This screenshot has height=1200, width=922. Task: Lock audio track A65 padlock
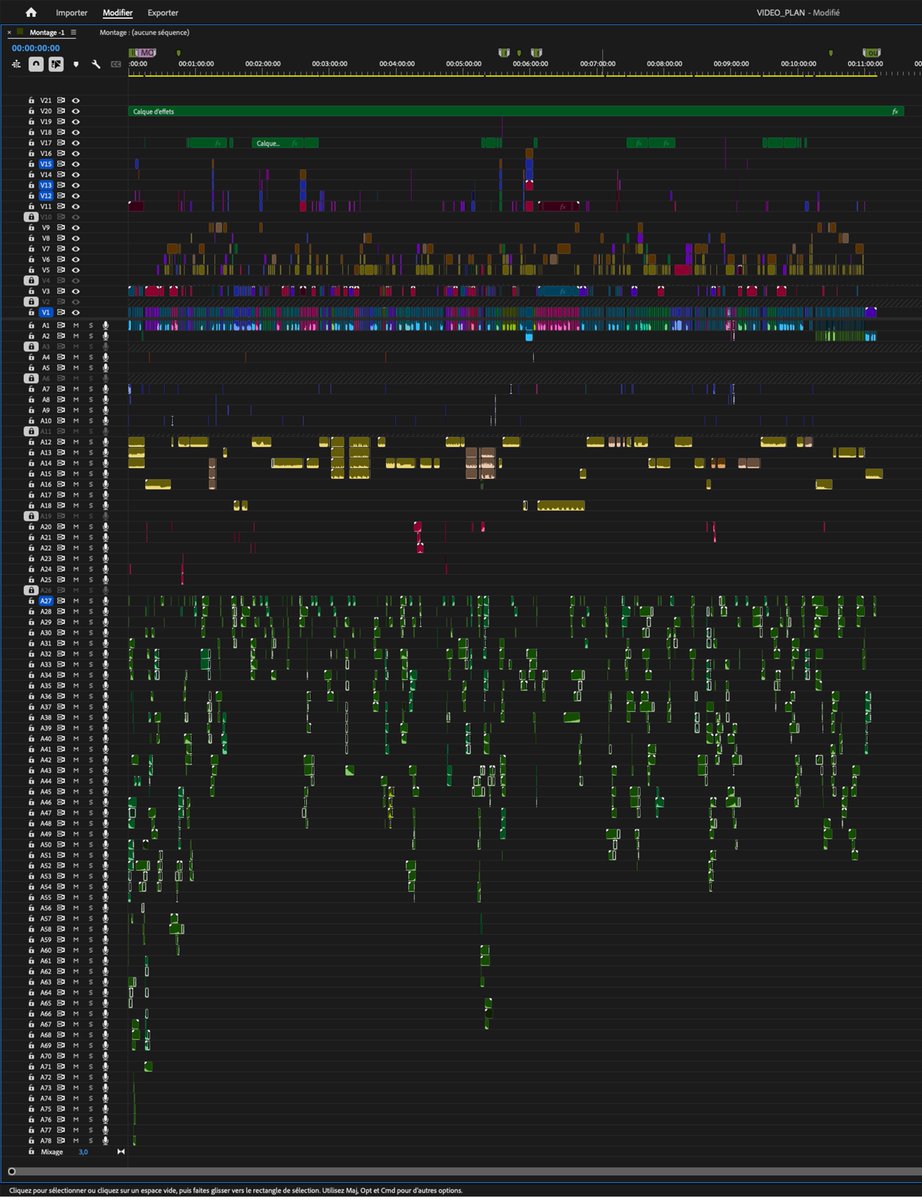pyautogui.click(x=31, y=1003)
